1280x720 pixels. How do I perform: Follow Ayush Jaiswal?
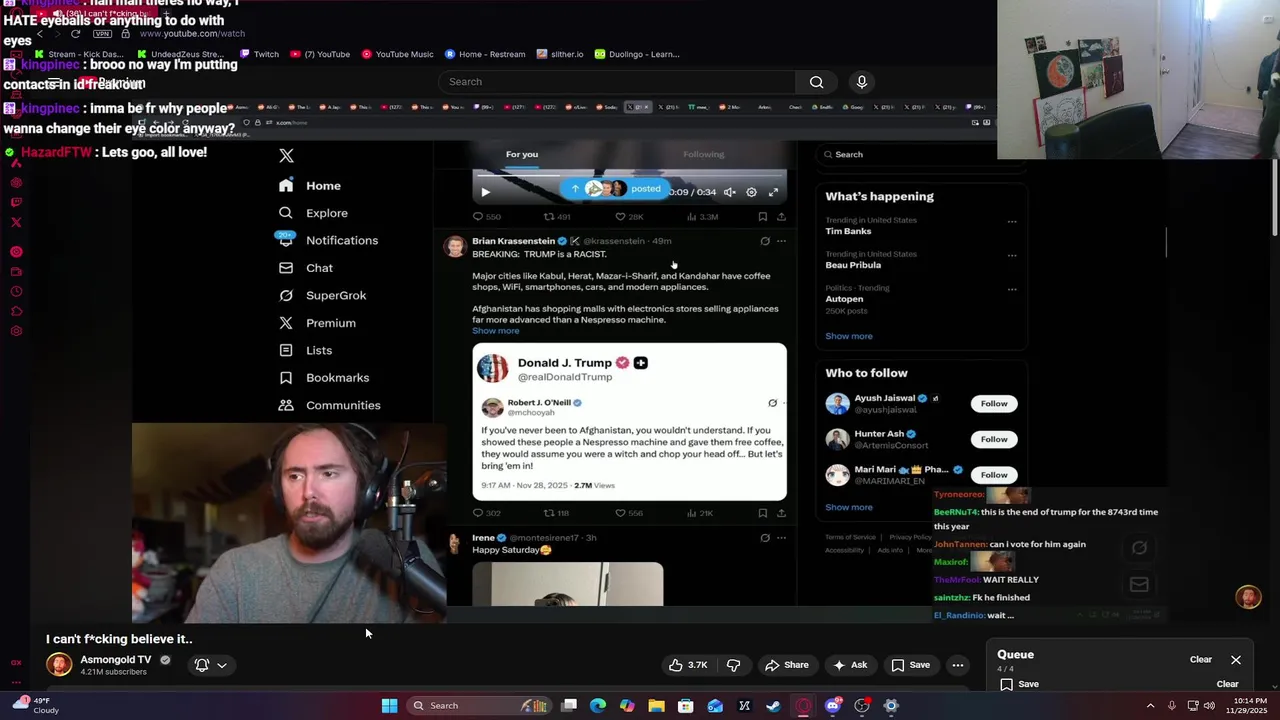point(994,404)
